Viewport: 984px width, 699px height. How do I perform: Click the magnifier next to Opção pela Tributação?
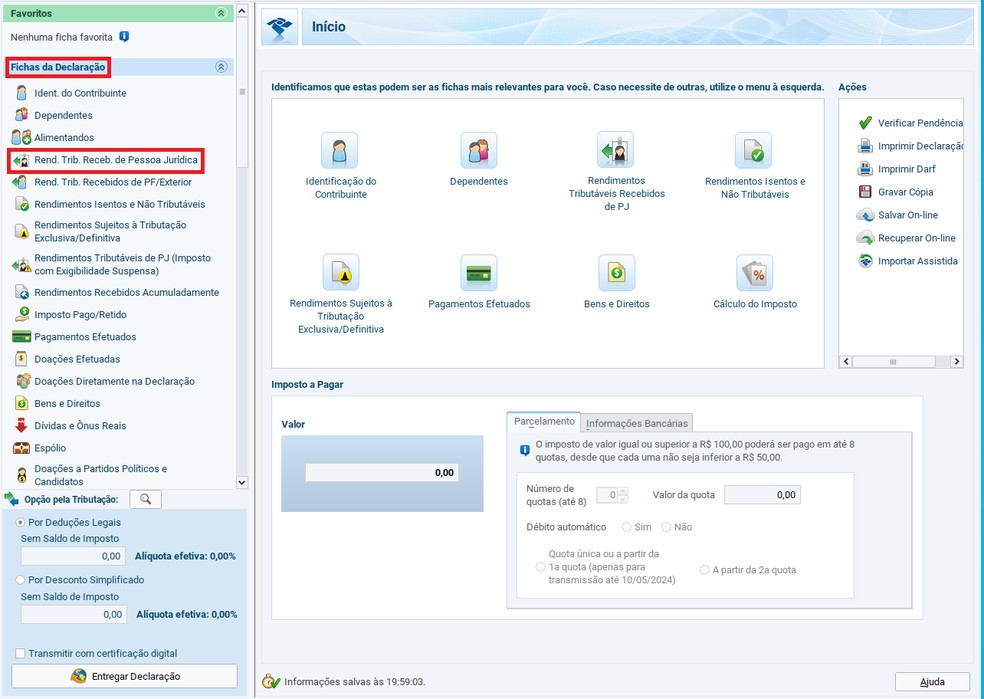click(145, 499)
